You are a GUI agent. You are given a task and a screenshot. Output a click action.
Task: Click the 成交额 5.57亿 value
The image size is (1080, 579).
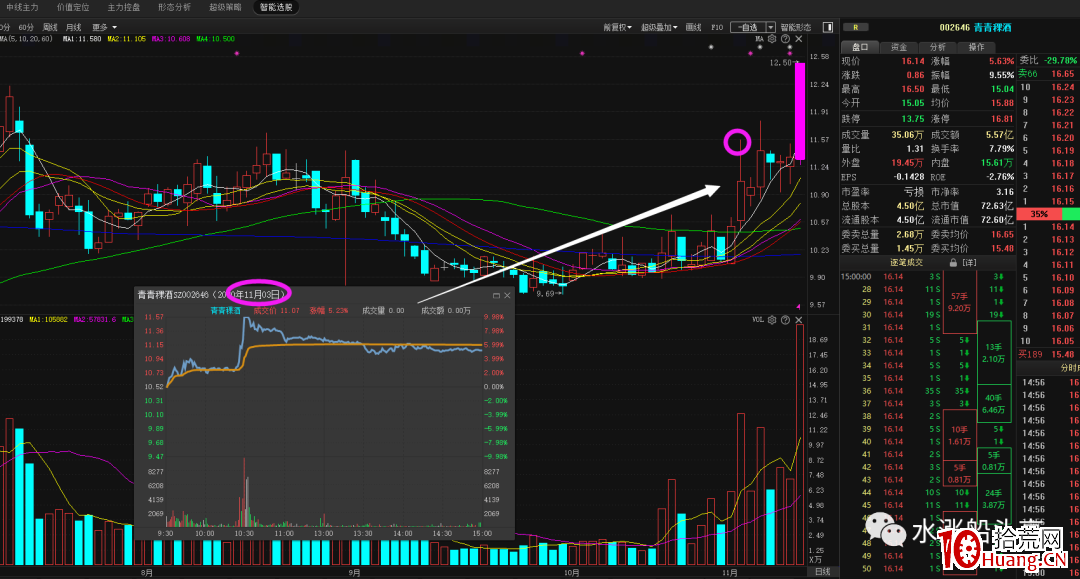pos(999,135)
